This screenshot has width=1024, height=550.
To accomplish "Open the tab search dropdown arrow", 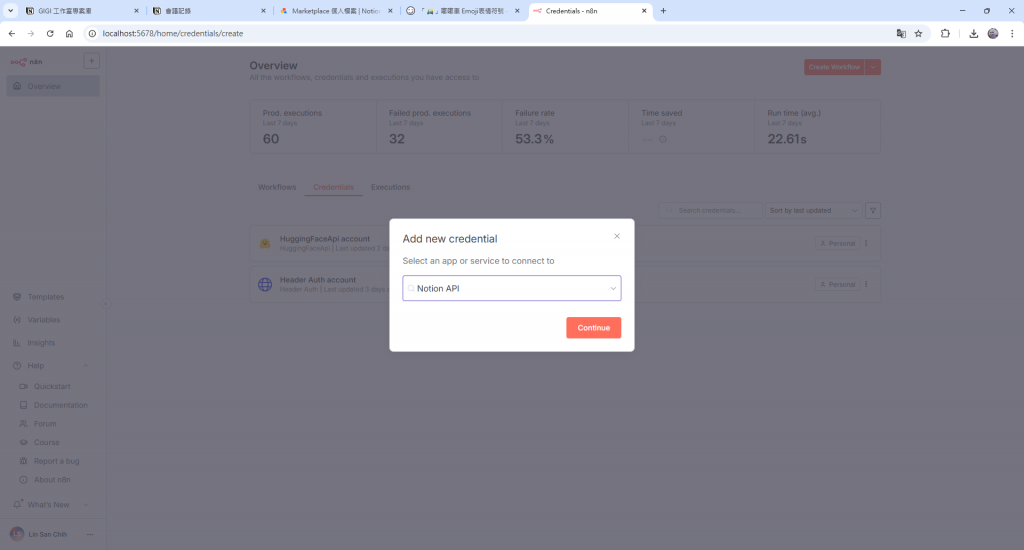I will pos(10,10).
